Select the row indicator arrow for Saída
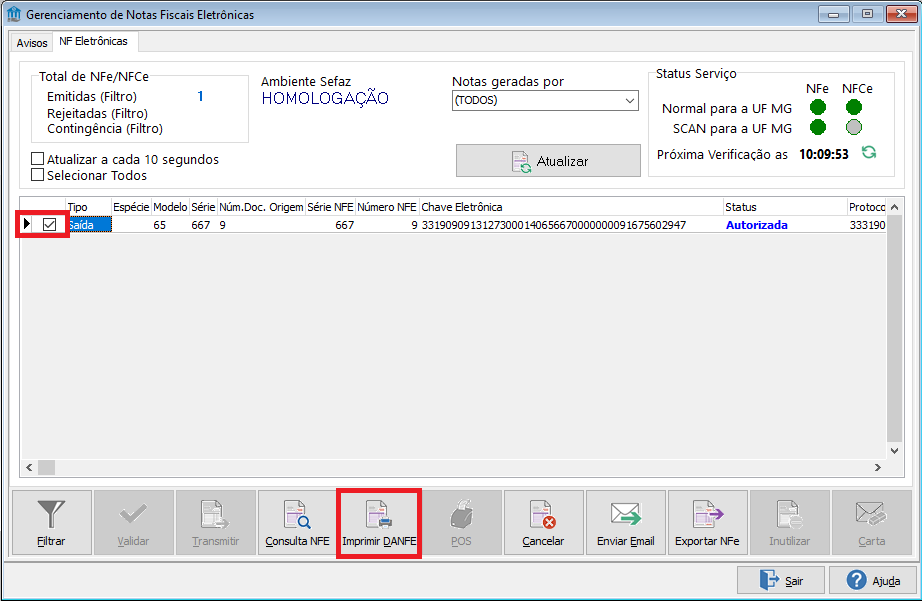 point(26,224)
